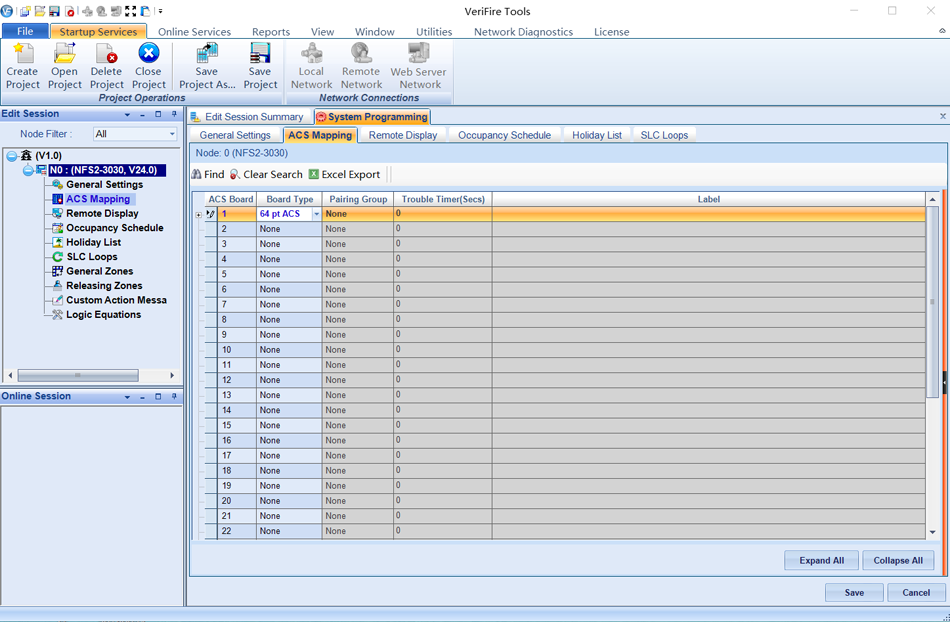Open the File menu
Viewport: 950px width, 622px height.
(25, 31)
